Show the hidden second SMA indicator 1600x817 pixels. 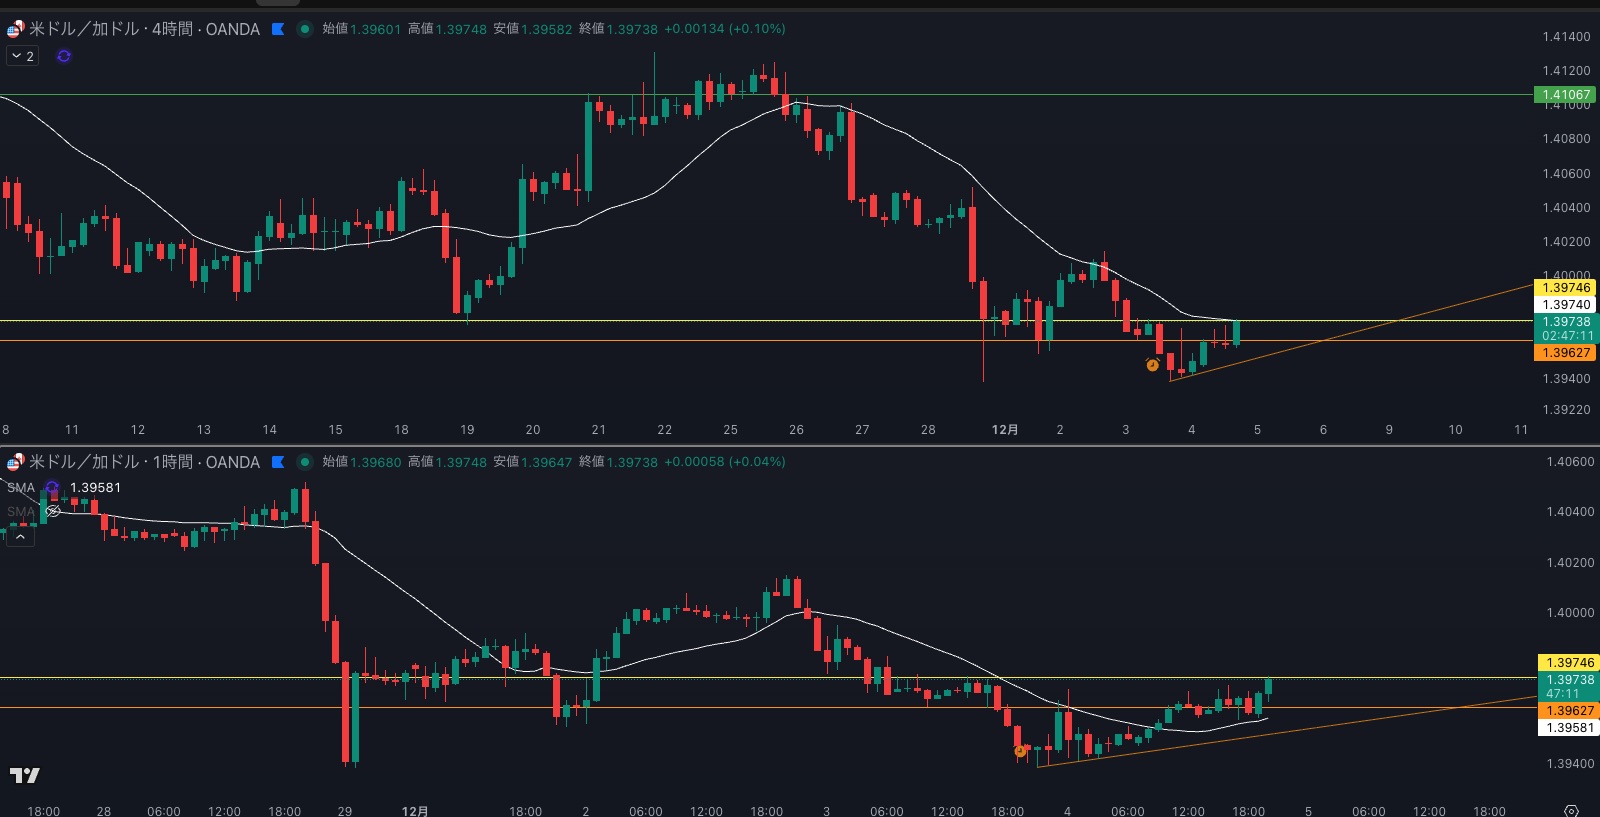(53, 511)
